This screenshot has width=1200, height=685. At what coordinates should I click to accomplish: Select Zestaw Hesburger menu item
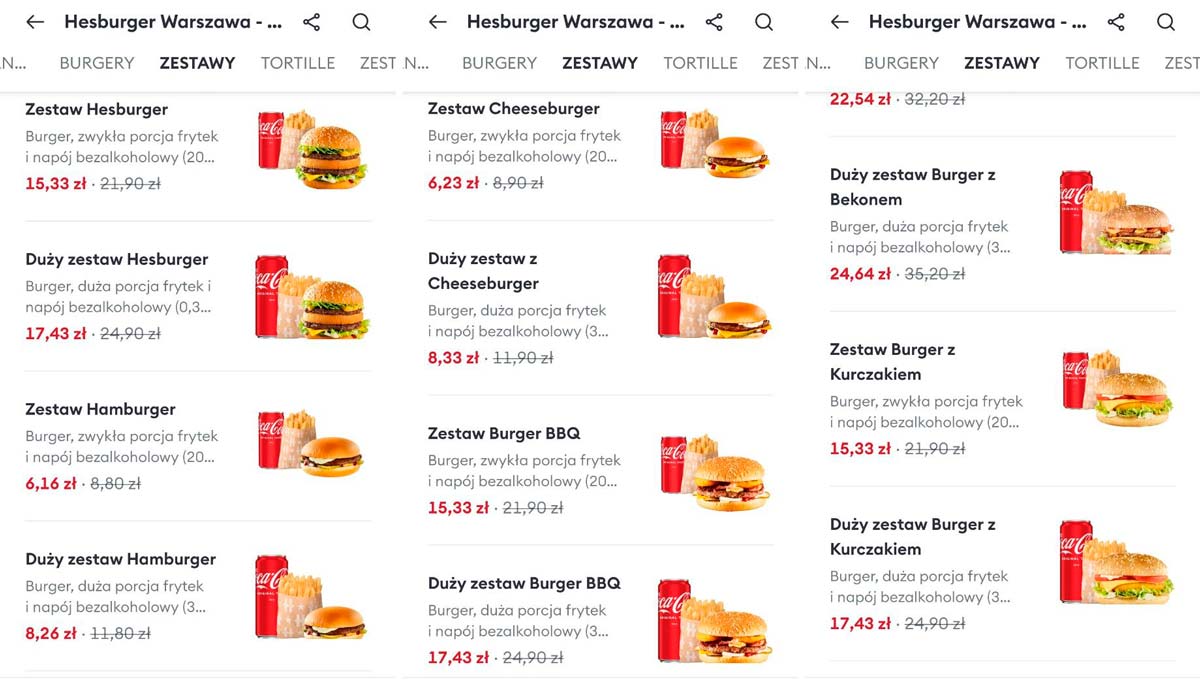tap(198, 146)
